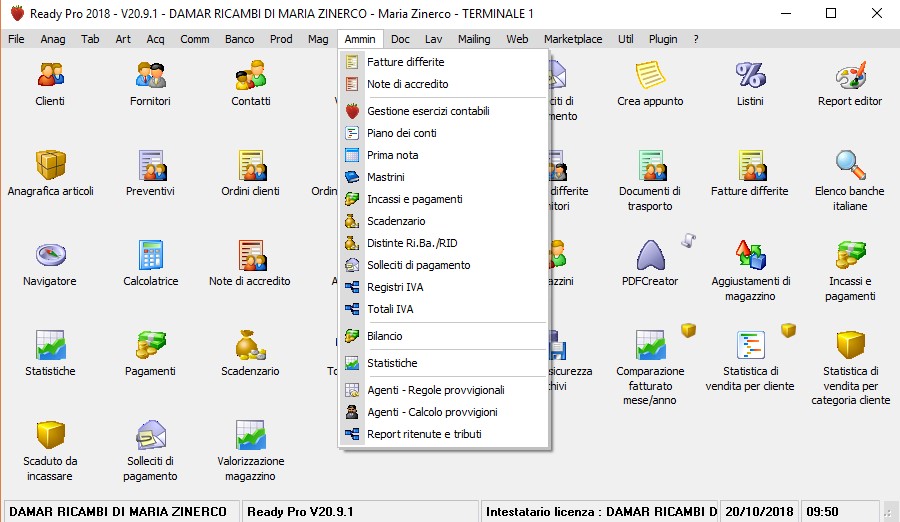Open Fatture differite desktop icon

click(x=750, y=165)
